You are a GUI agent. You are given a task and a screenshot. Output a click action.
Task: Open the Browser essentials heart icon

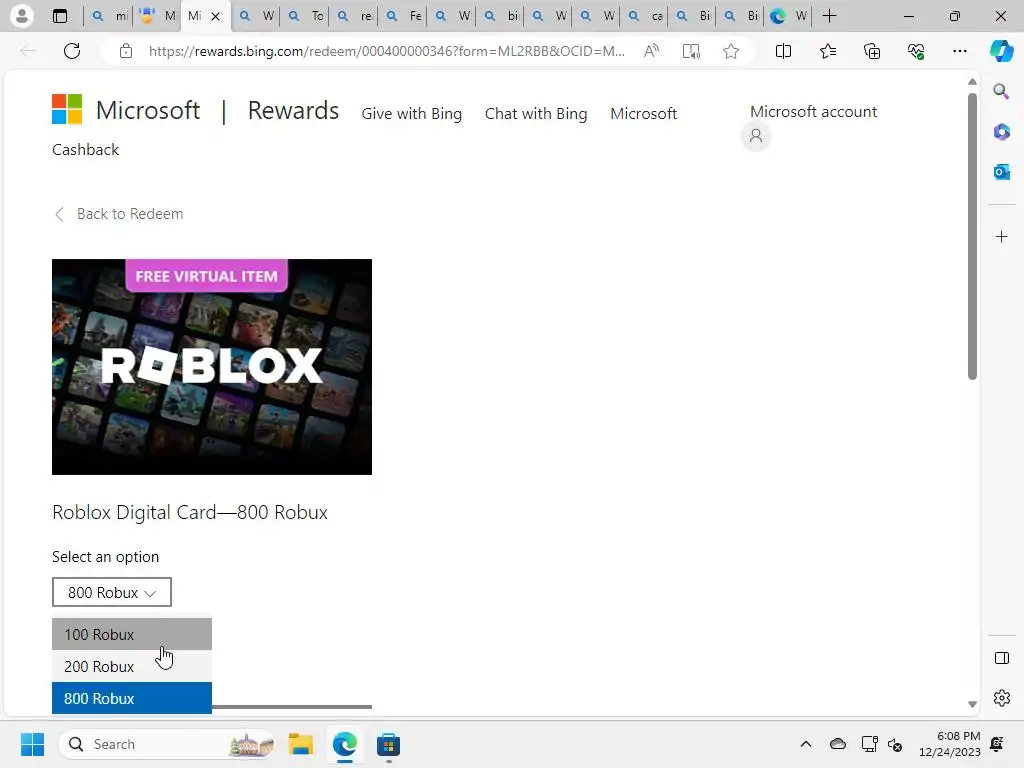pyautogui.click(x=916, y=51)
